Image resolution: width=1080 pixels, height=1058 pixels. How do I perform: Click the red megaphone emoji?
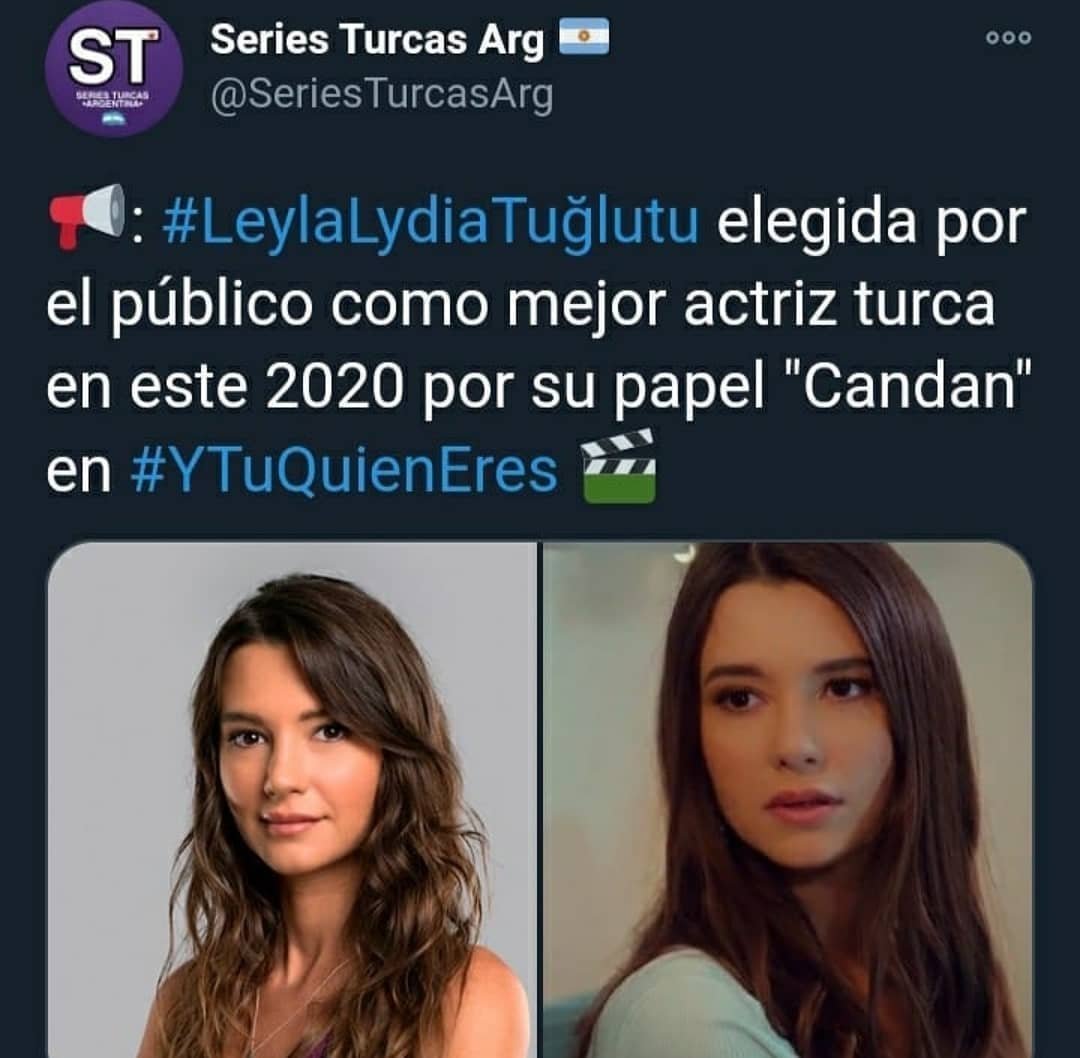pos(86,216)
